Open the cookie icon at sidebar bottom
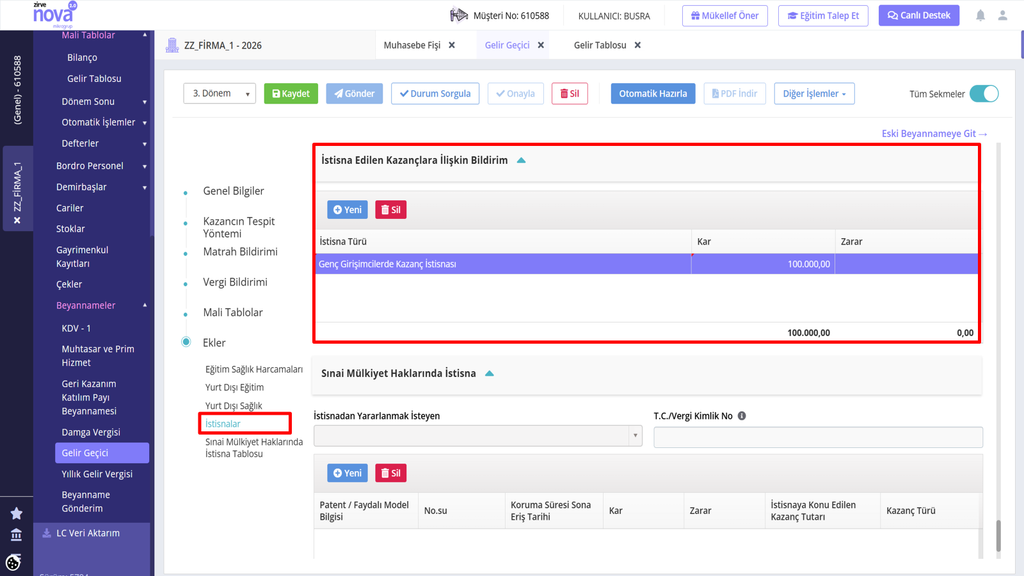Image resolution: width=1024 pixels, height=576 pixels. (x=14, y=562)
